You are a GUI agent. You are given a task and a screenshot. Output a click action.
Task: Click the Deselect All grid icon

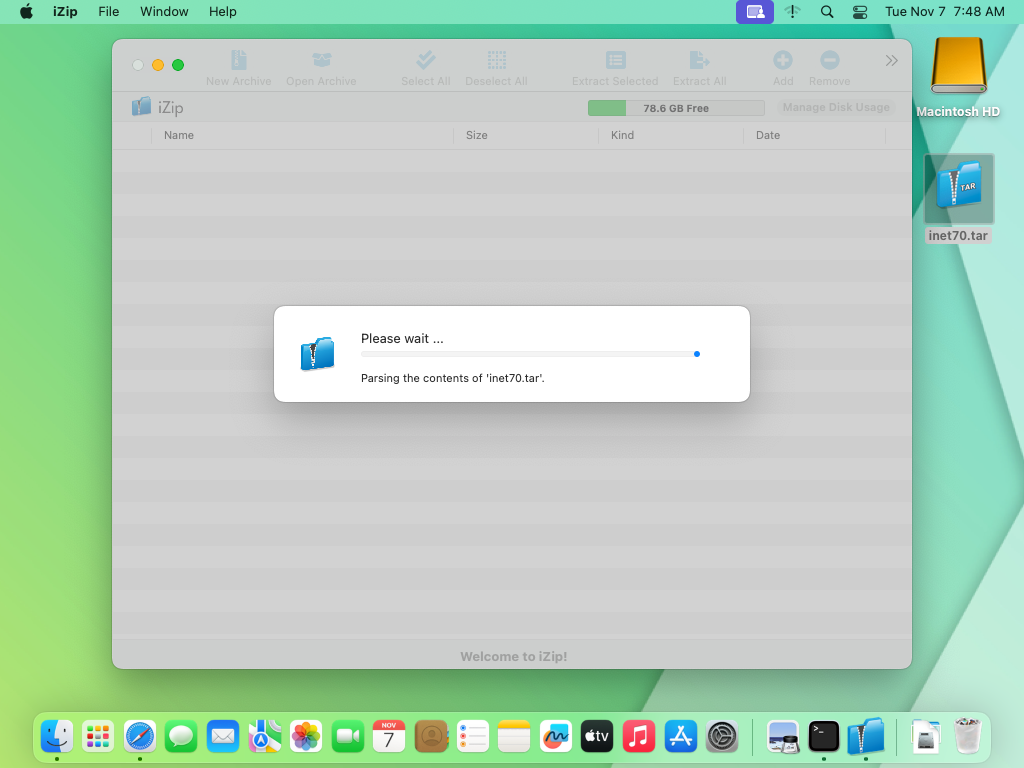coord(496,60)
